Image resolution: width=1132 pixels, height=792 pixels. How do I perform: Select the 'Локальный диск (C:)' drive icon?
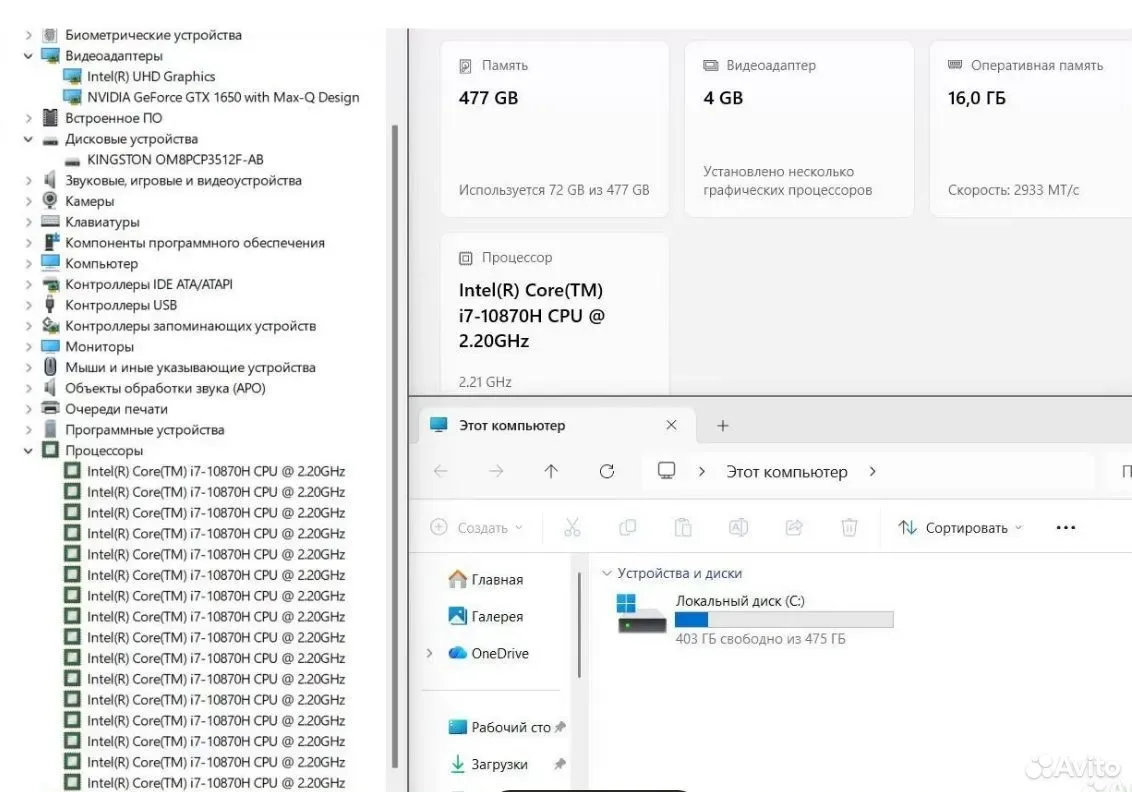click(641, 614)
